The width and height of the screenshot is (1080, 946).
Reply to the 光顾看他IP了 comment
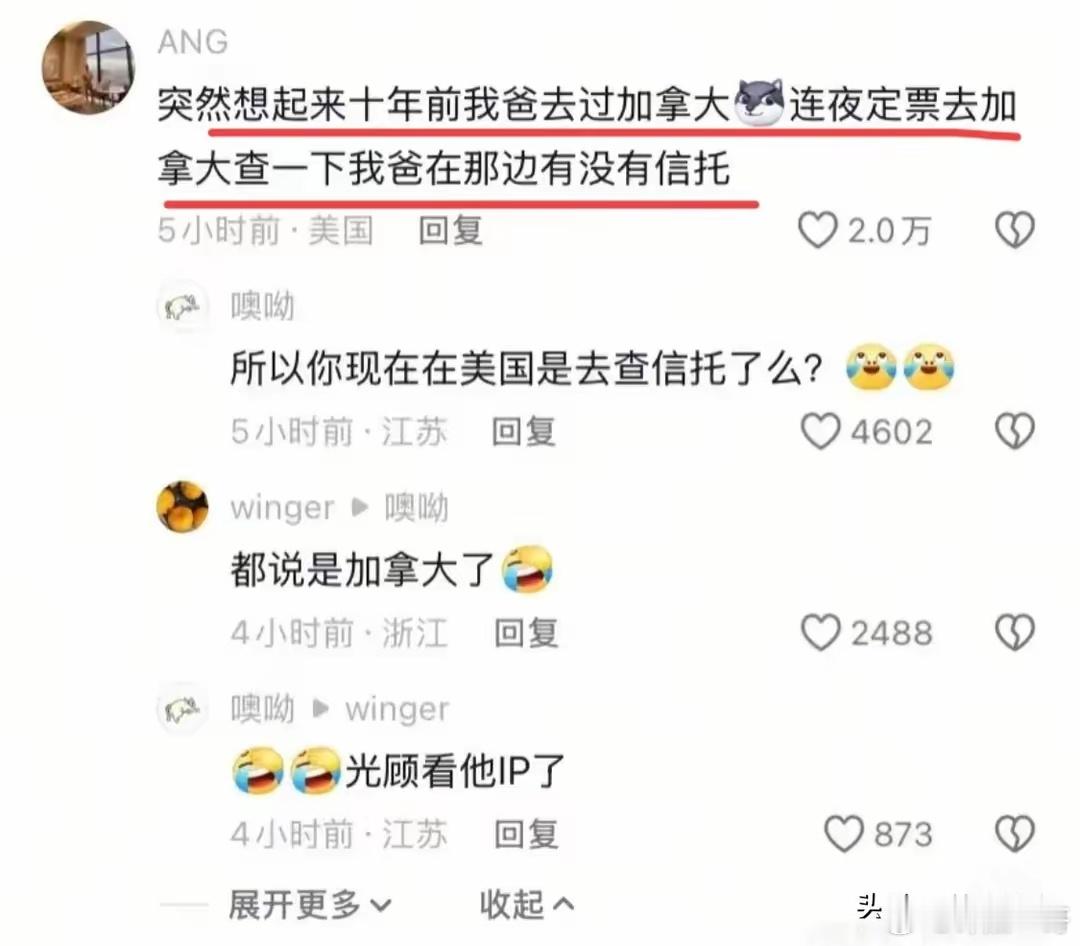526,834
